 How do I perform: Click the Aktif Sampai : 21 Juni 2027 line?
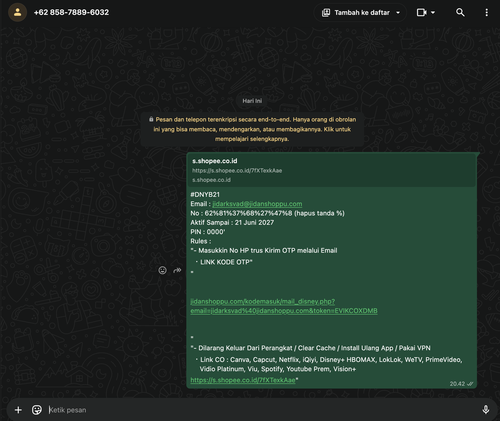232,222
